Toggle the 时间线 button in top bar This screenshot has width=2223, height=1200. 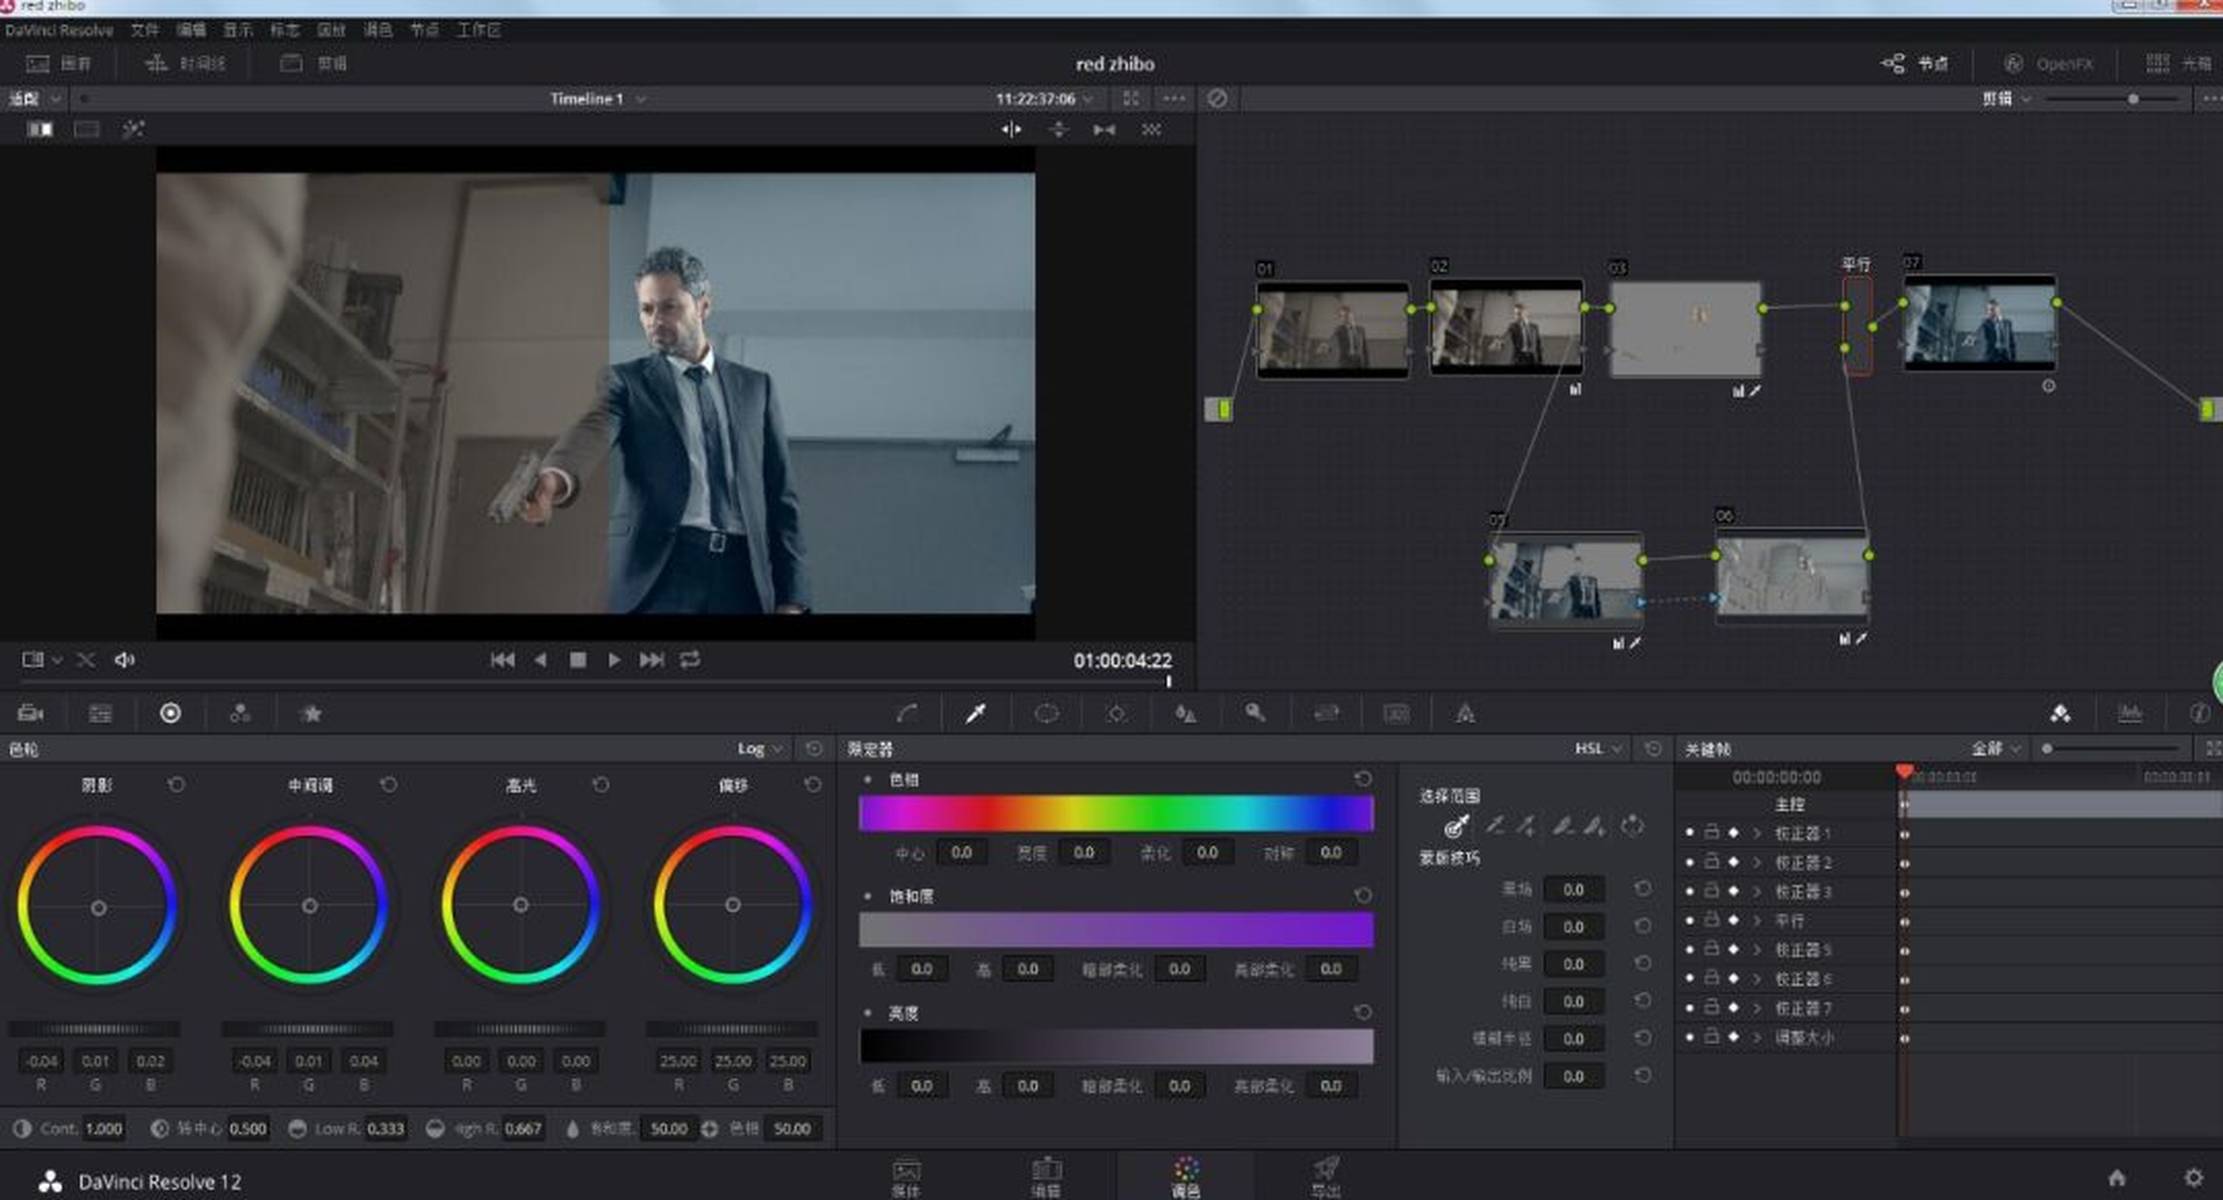pos(185,63)
